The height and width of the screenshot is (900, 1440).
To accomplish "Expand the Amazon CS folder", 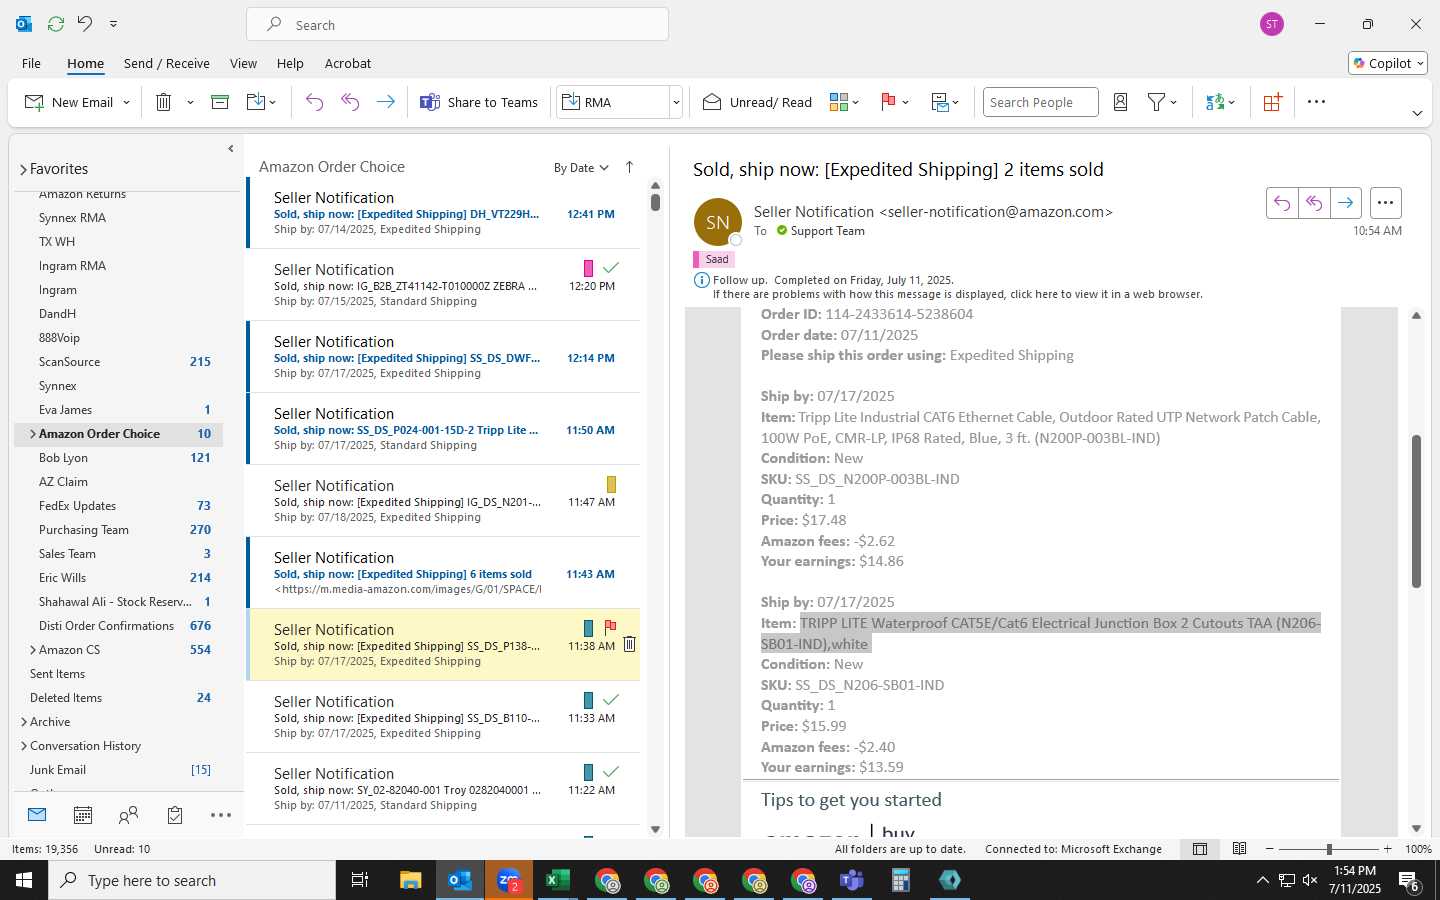I will [33, 650].
